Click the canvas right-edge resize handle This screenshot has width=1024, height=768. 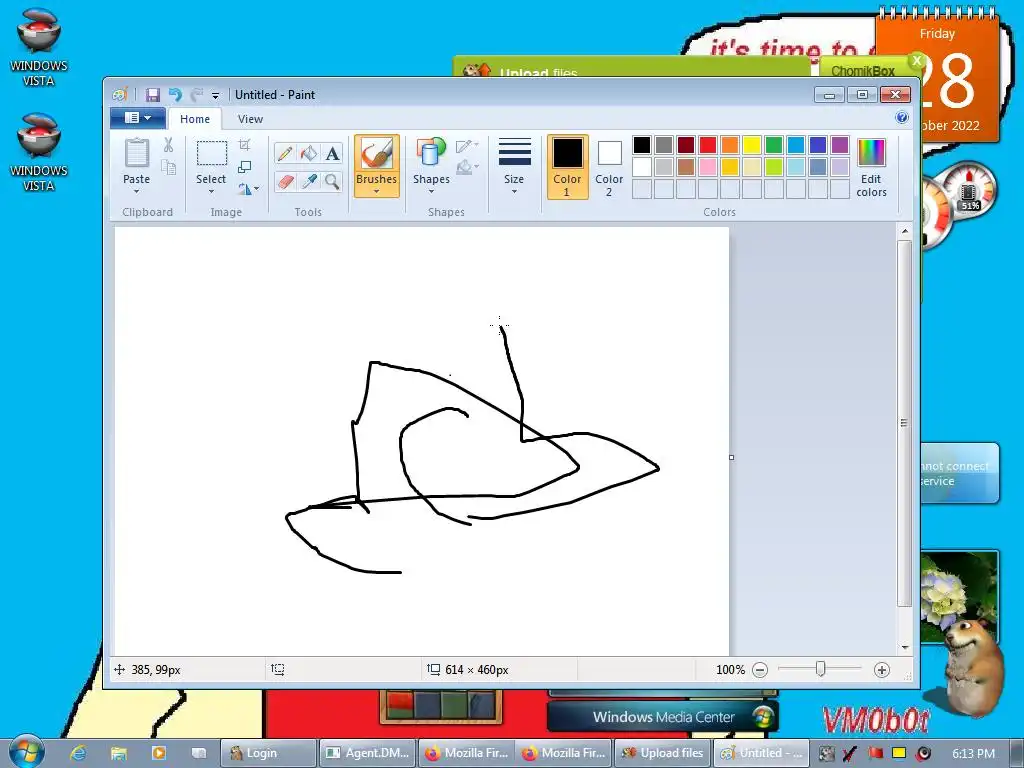coord(731,457)
